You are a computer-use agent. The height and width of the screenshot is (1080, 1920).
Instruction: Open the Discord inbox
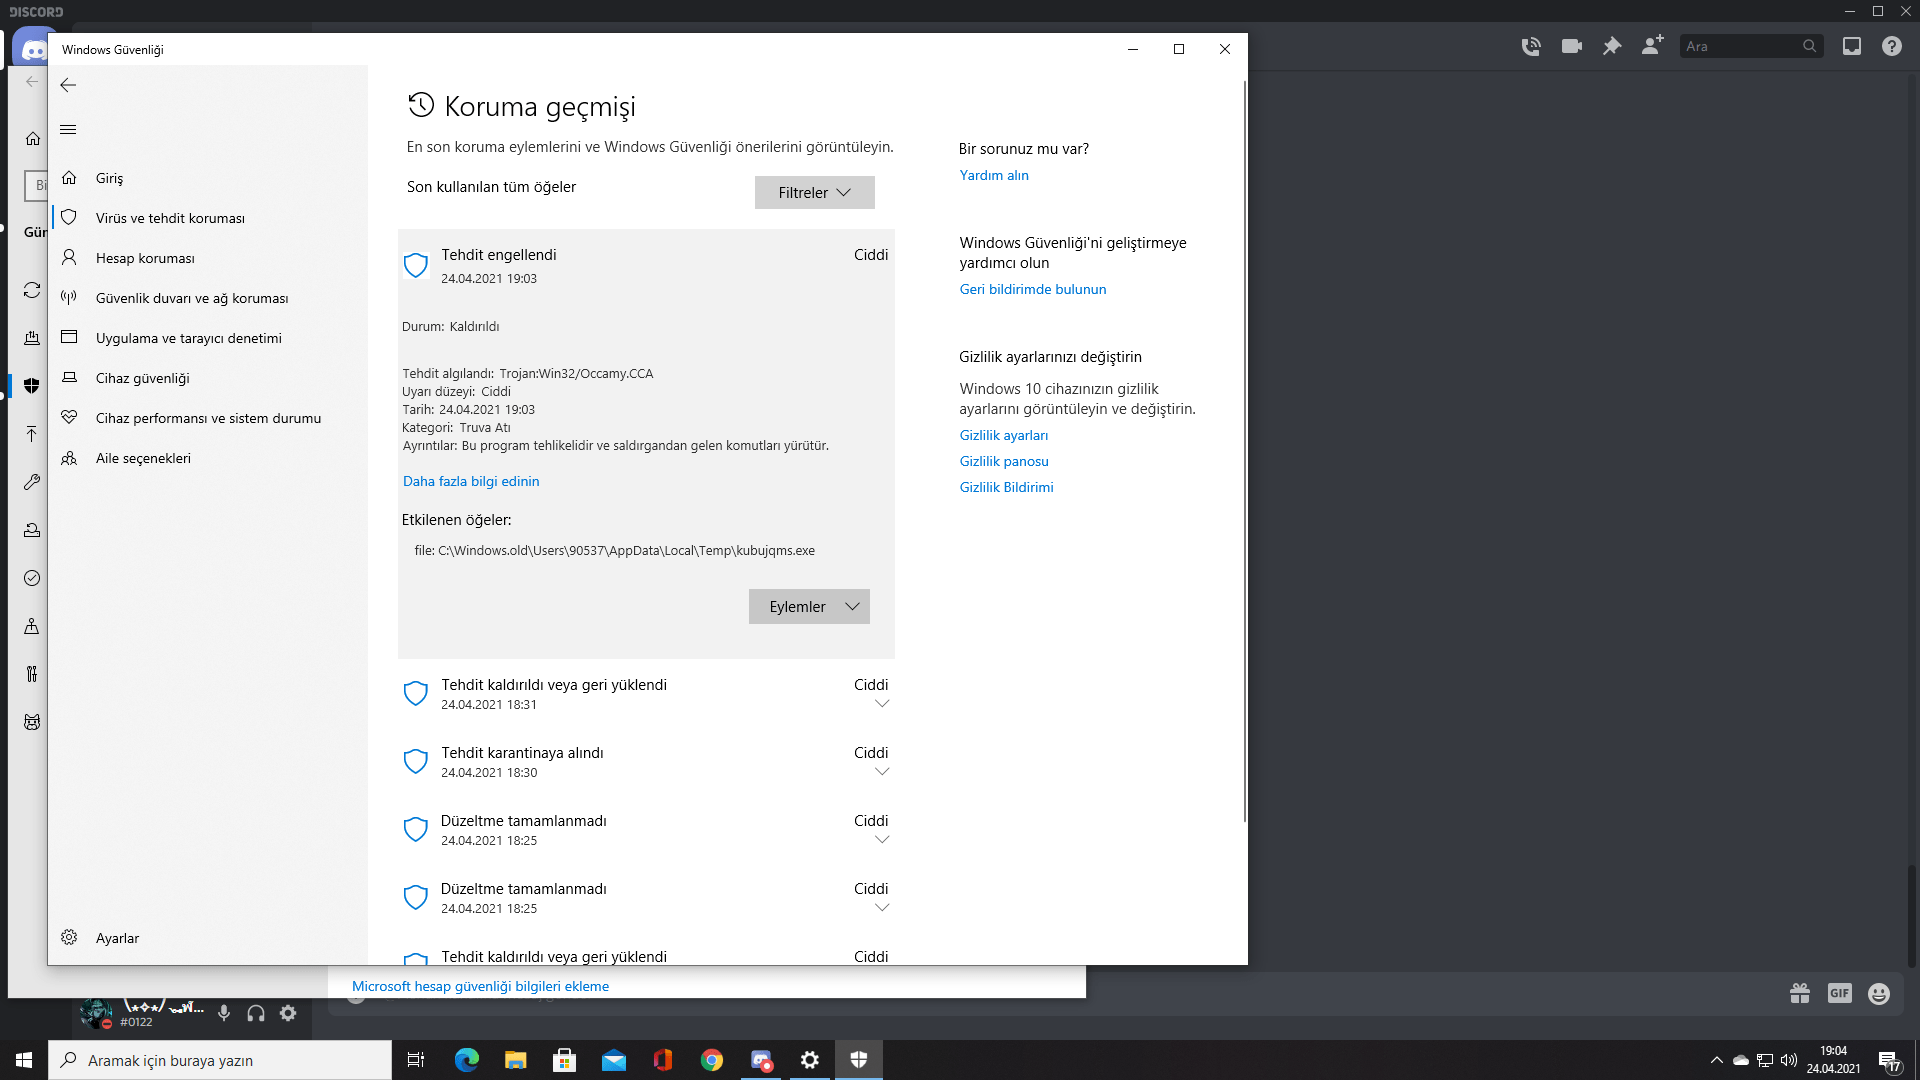1852,46
